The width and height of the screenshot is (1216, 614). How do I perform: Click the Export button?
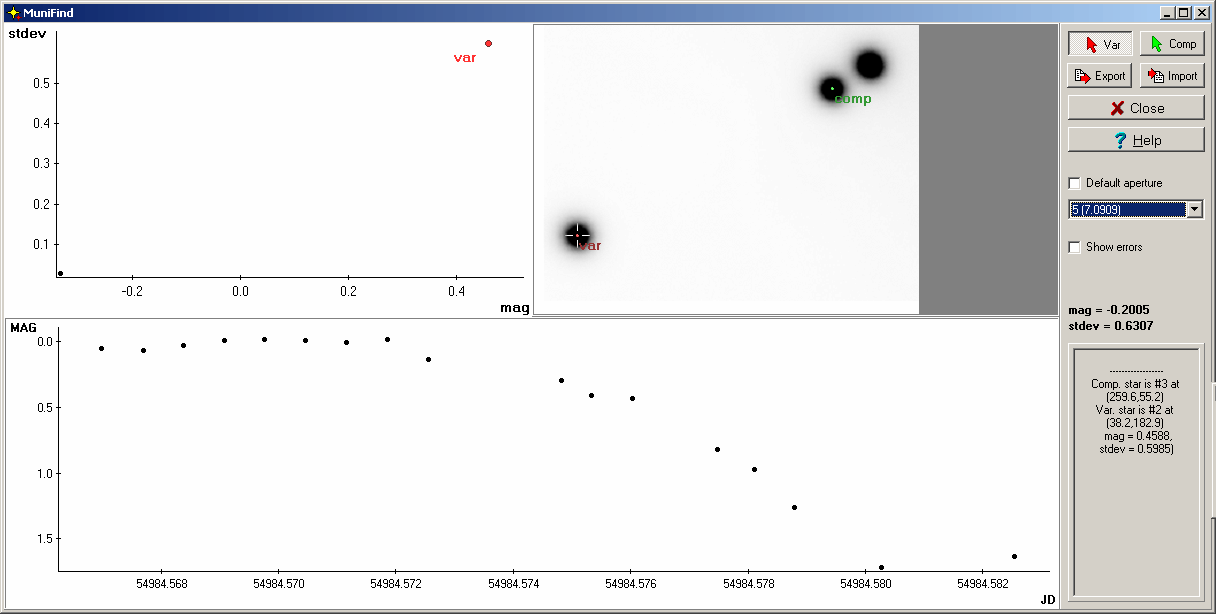[1099, 76]
